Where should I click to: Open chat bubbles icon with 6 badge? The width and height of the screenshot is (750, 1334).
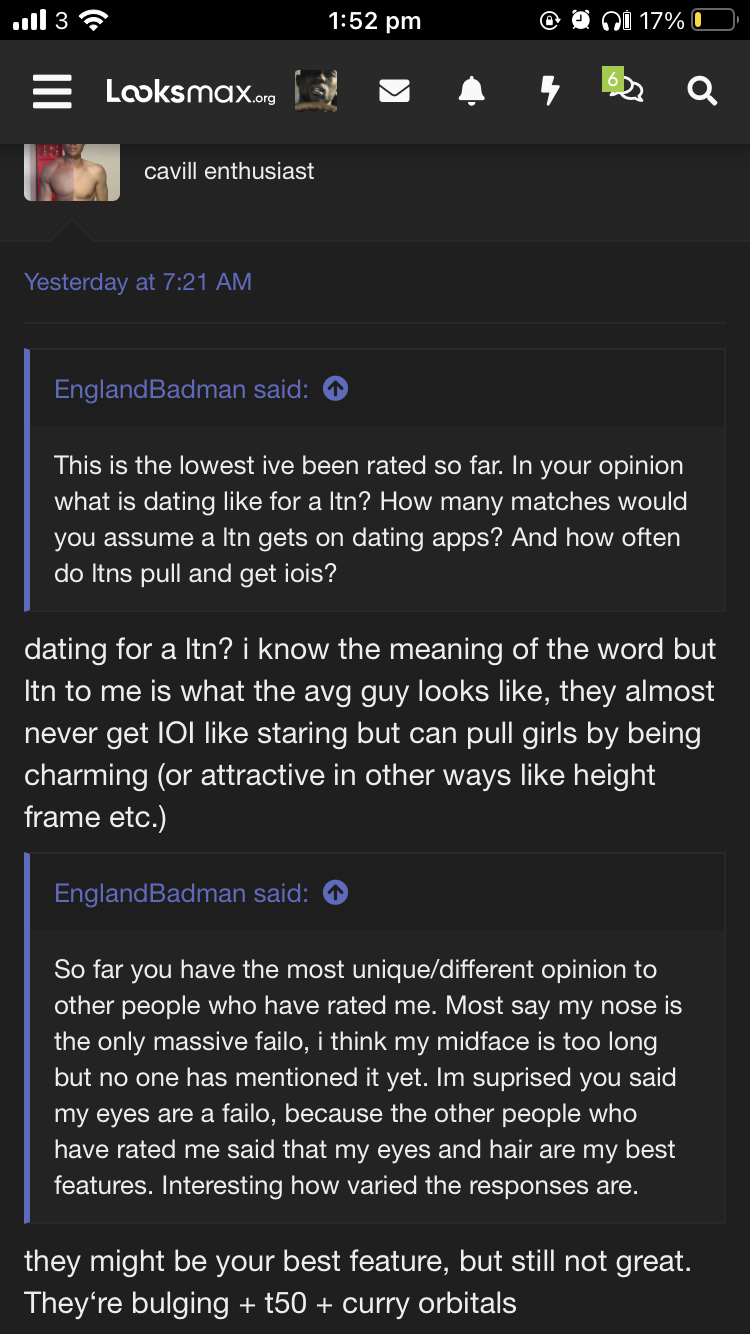(625, 88)
